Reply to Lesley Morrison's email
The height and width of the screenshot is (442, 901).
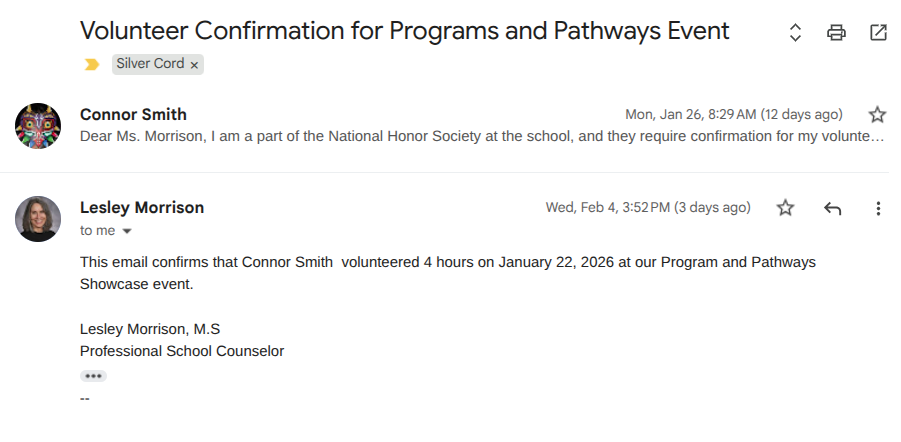pyautogui.click(x=832, y=208)
